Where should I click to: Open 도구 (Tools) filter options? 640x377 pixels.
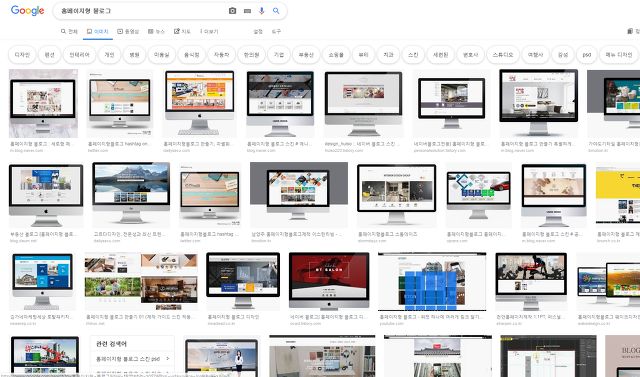pos(276,31)
